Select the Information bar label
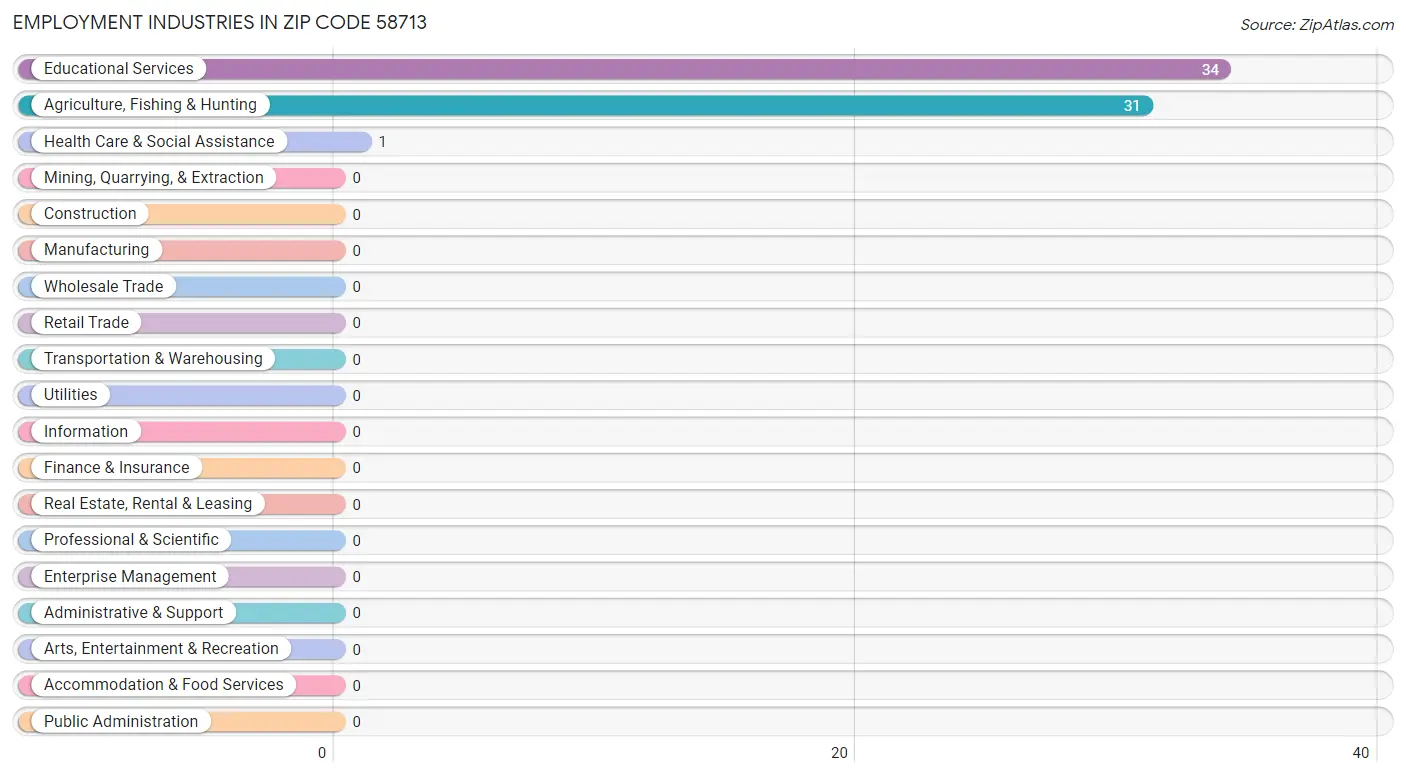The height and width of the screenshot is (776, 1406). point(86,432)
